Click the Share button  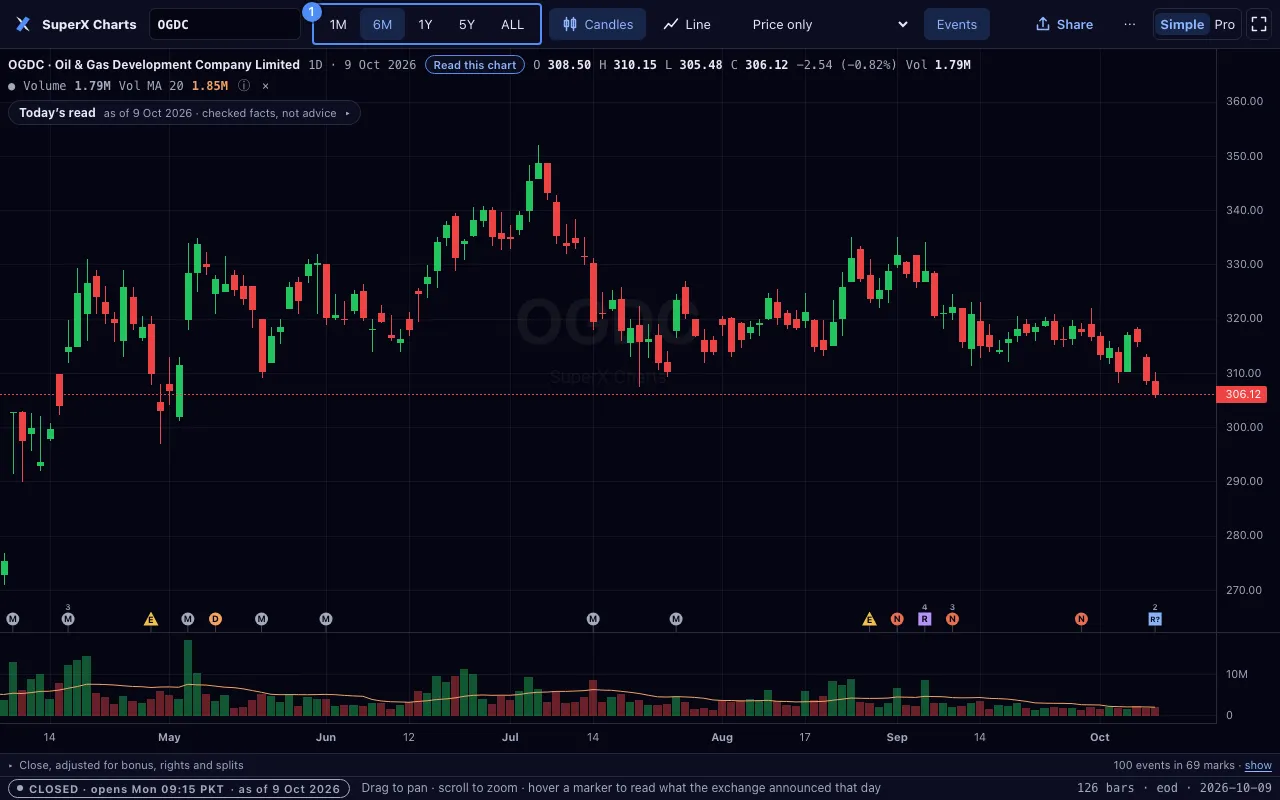[1064, 24]
